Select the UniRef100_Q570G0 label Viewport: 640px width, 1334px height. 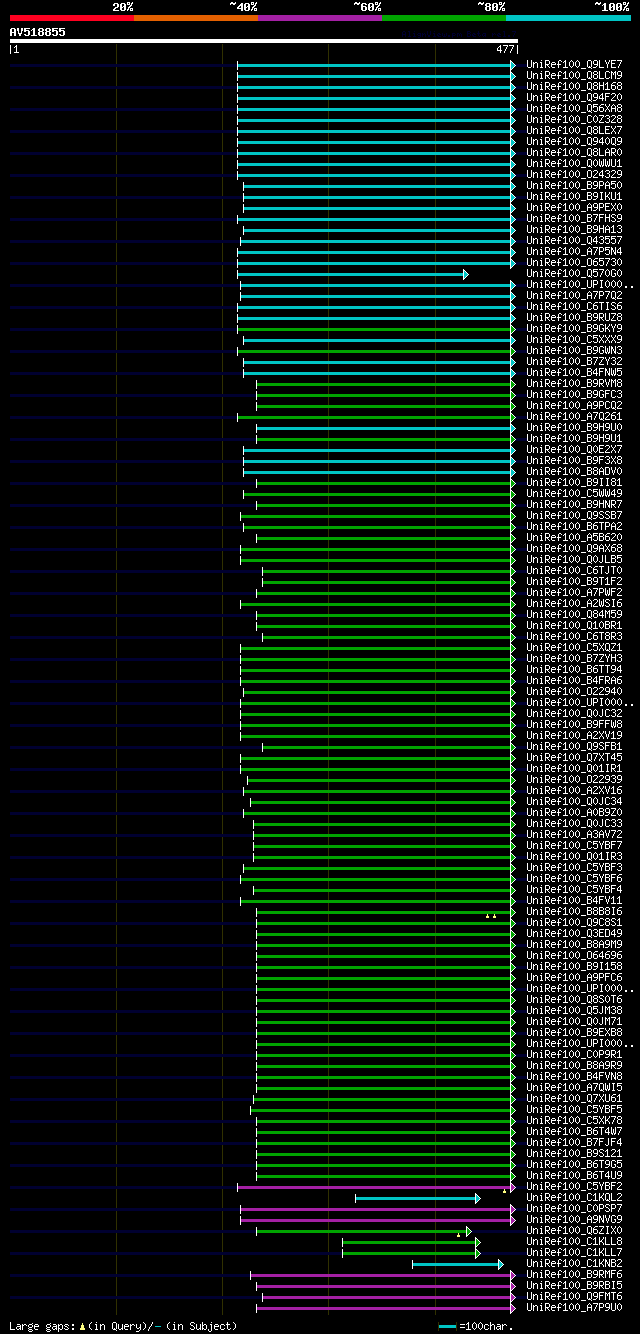574,274
